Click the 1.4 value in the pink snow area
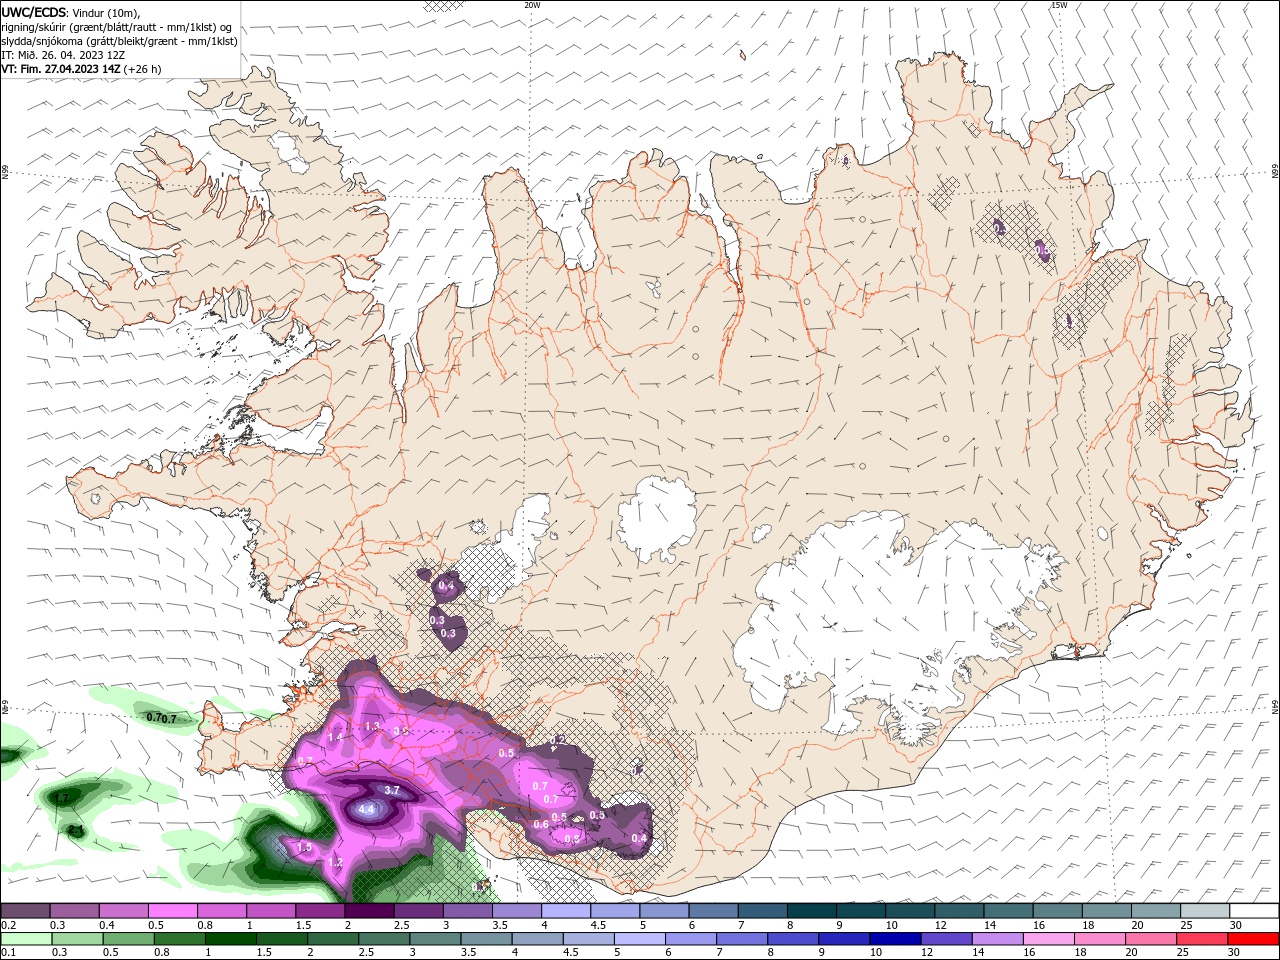The height and width of the screenshot is (960, 1280). (x=336, y=737)
